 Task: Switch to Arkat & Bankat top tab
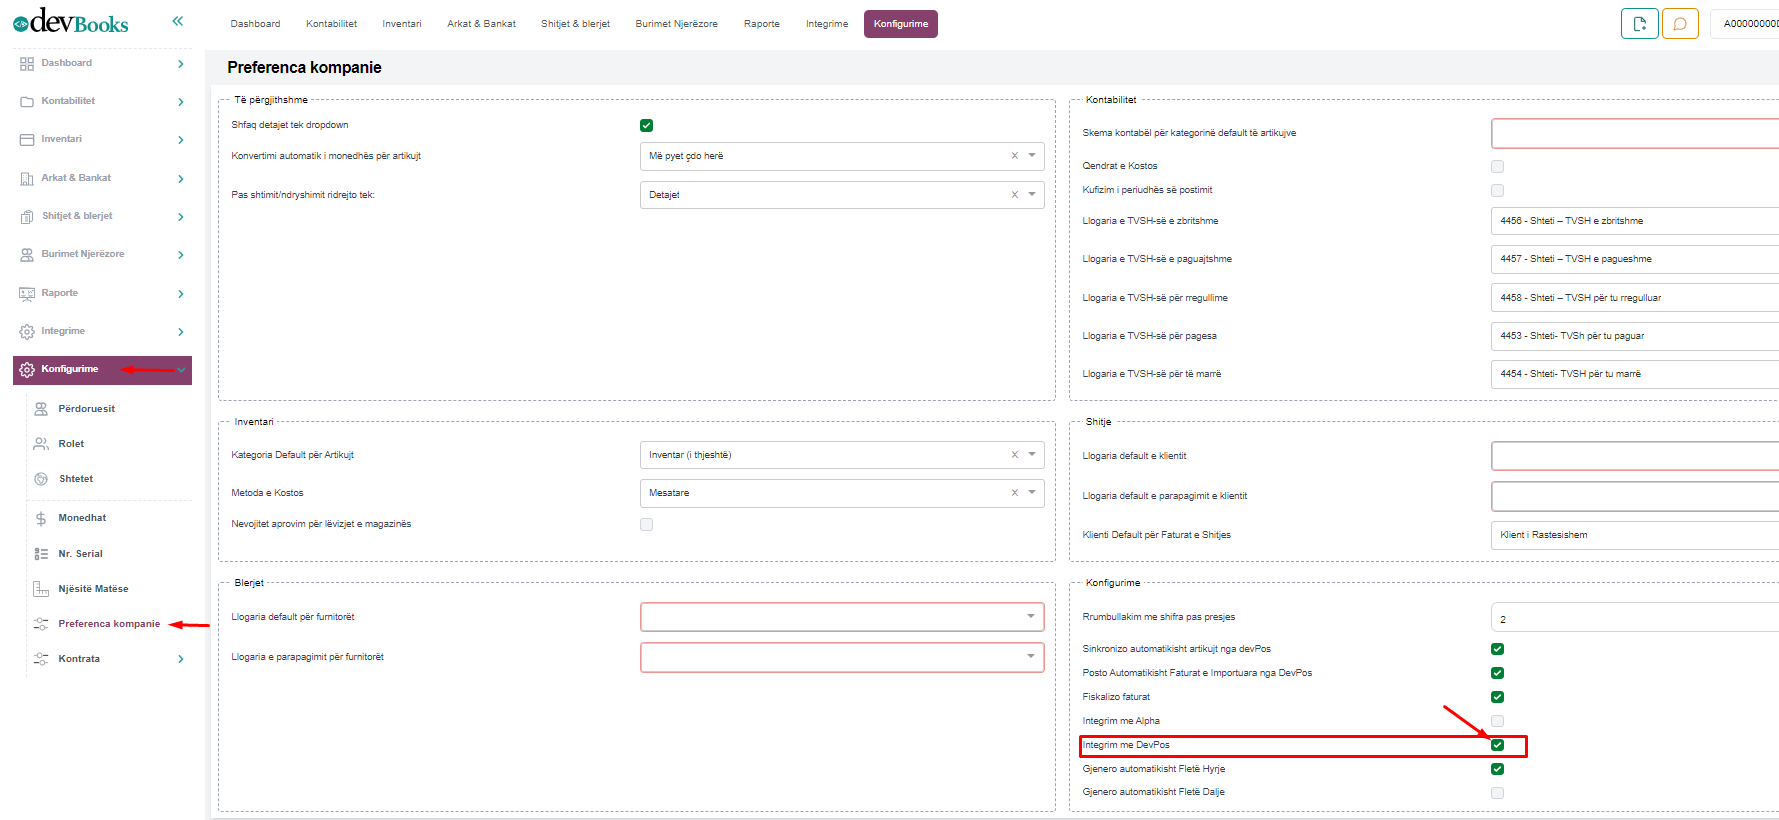click(481, 24)
